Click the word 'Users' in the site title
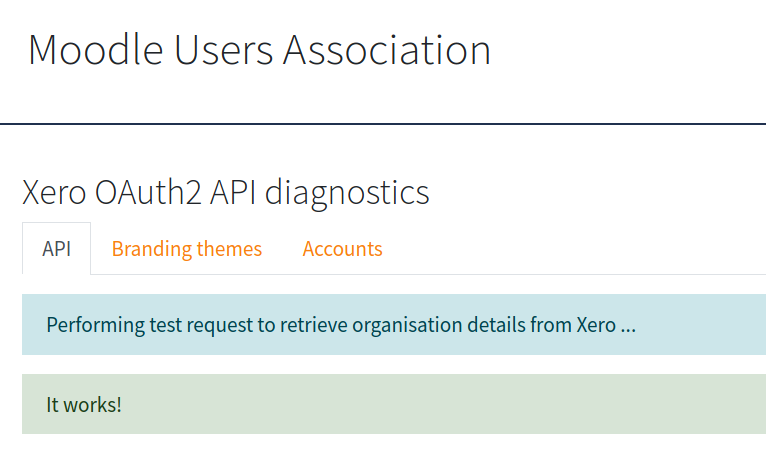Screen dimensions: 766x463 click(223, 50)
